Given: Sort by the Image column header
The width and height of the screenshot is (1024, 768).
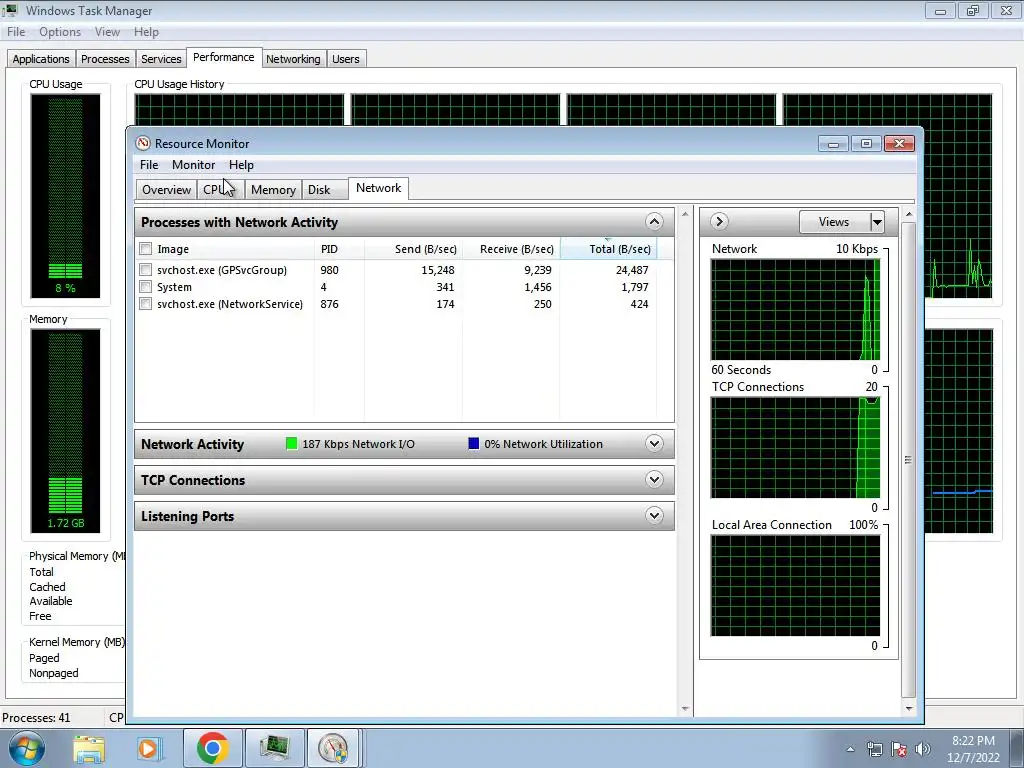Looking at the screenshot, I should tap(225, 249).
